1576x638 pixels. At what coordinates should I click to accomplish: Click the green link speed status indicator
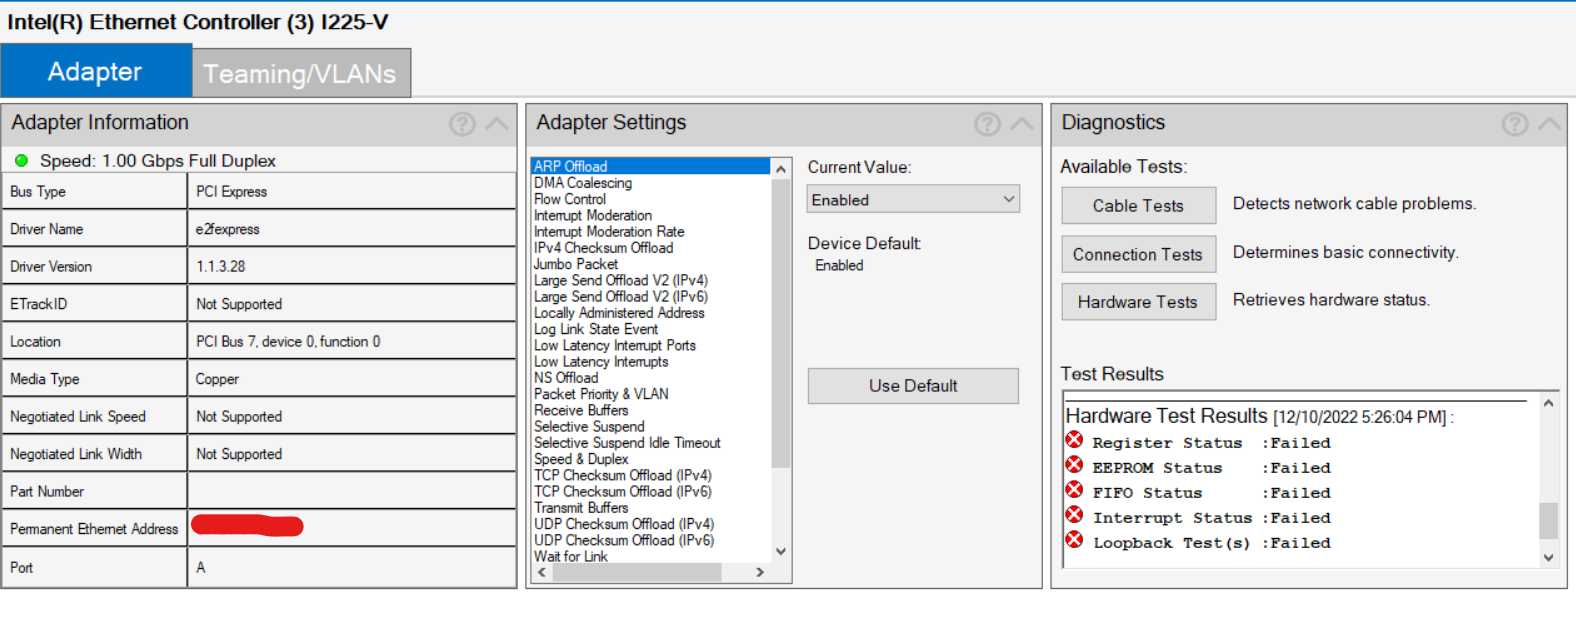click(x=21, y=160)
